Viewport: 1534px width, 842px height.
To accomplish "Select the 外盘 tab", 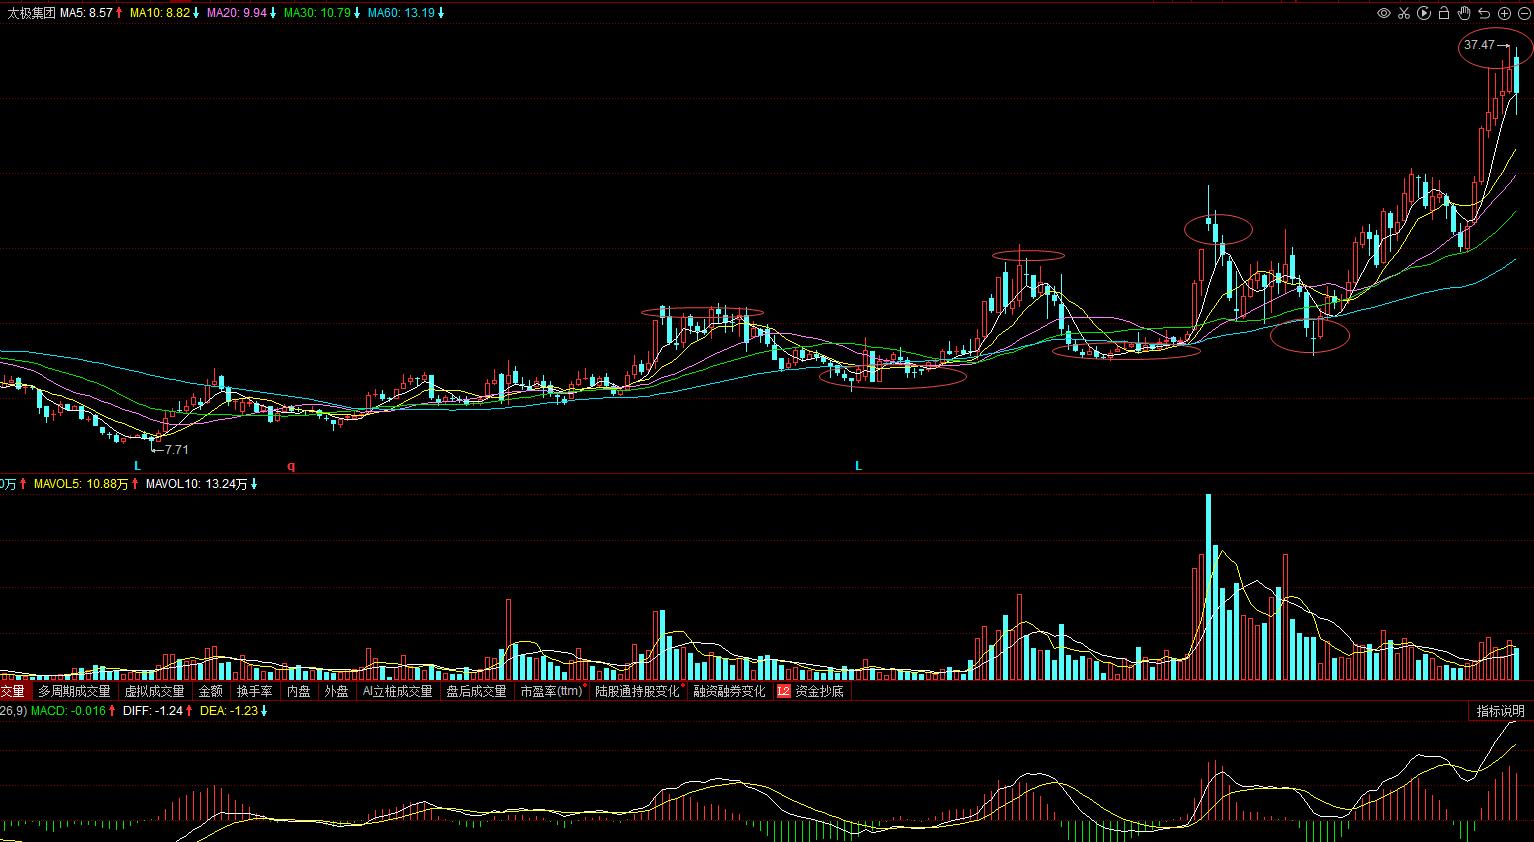I will click(x=337, y=691).
